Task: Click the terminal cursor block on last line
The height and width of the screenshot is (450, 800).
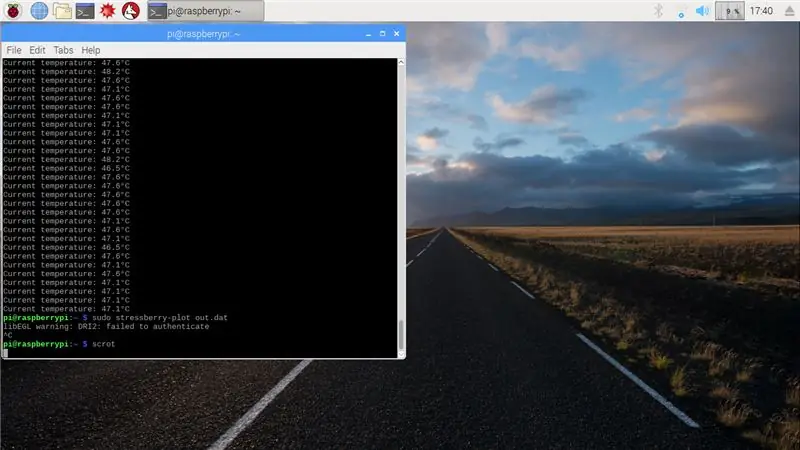Action: pyautogui.click(x=6, y=353)
